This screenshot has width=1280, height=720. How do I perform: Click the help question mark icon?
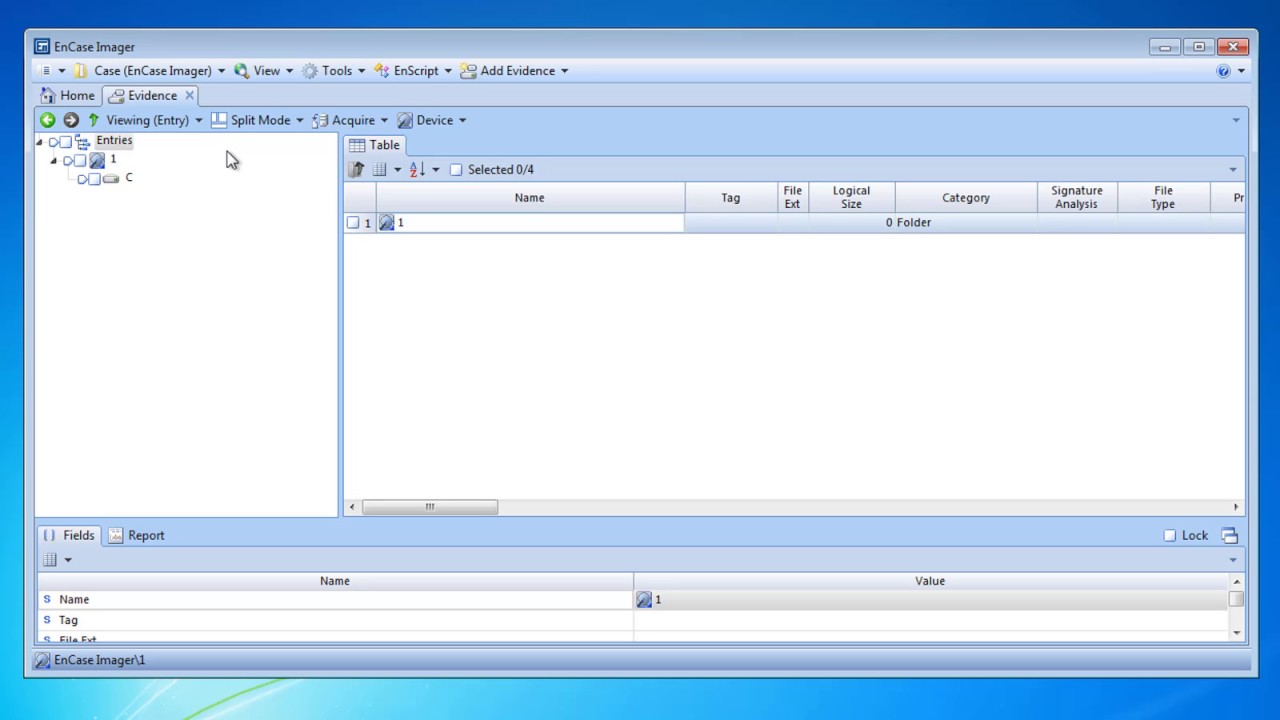tap(1223, 71)
